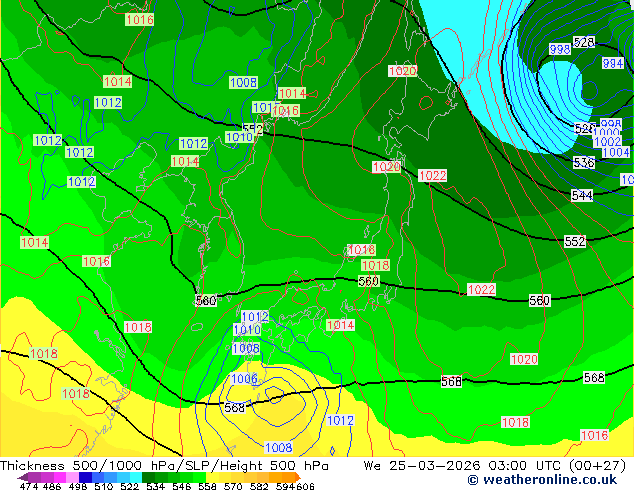Click the date We 25-03-2026 03:00 UTC
Image resolution: width=634 pixels, height=490 pixels.
pyautogui.click(x=465, y=466)
